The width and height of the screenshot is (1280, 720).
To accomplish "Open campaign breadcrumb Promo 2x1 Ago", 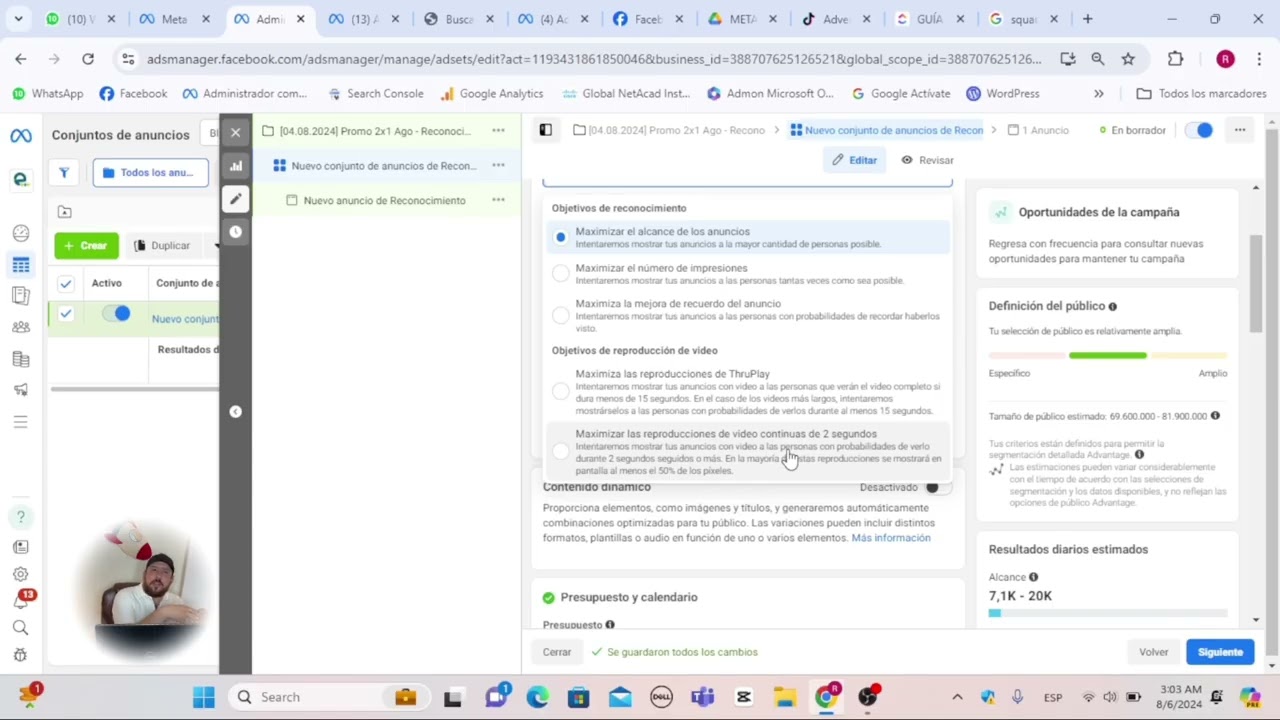I will 669,130.
